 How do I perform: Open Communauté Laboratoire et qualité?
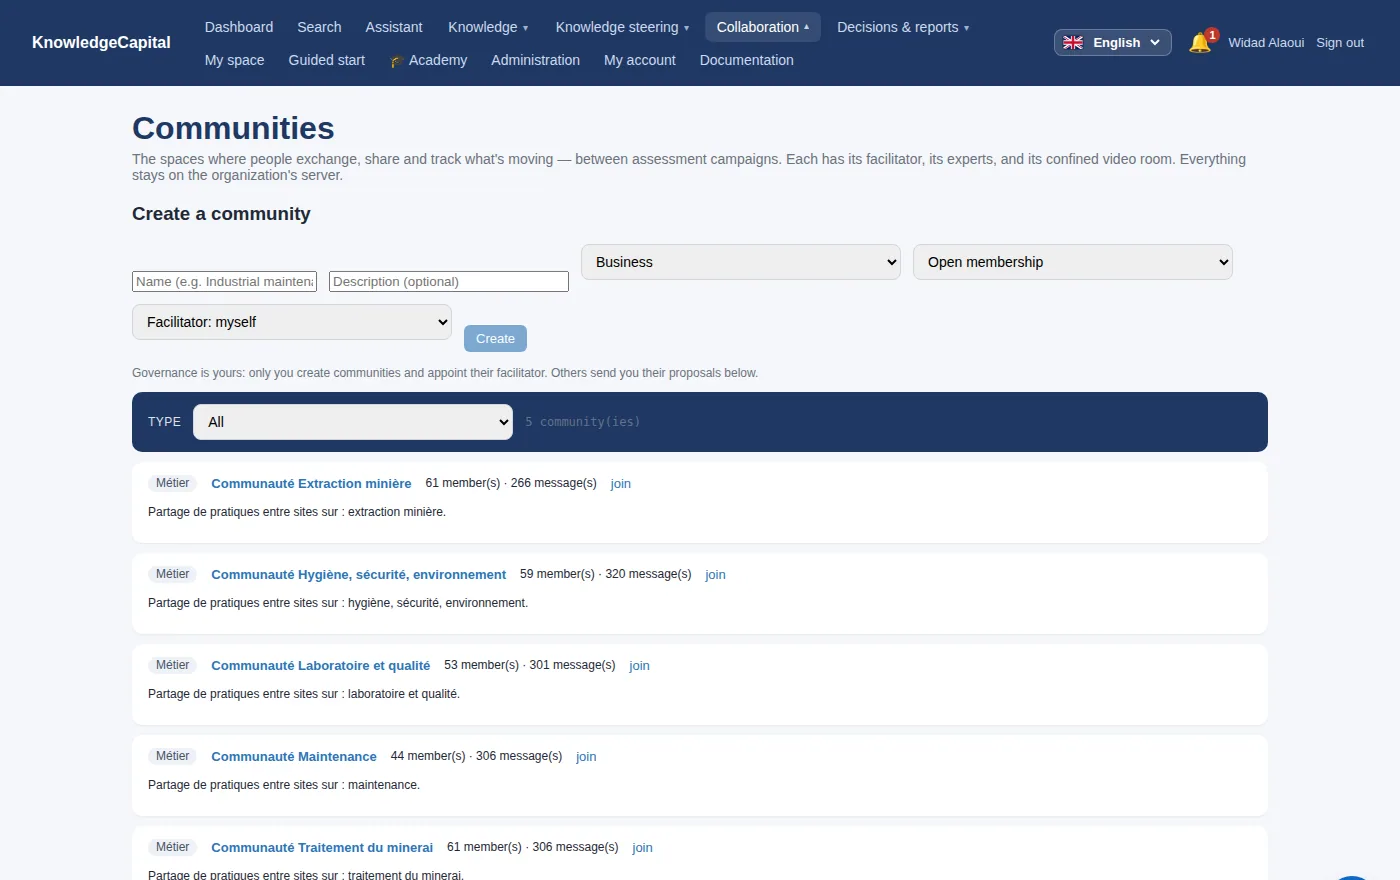click(x=321, y=666)
